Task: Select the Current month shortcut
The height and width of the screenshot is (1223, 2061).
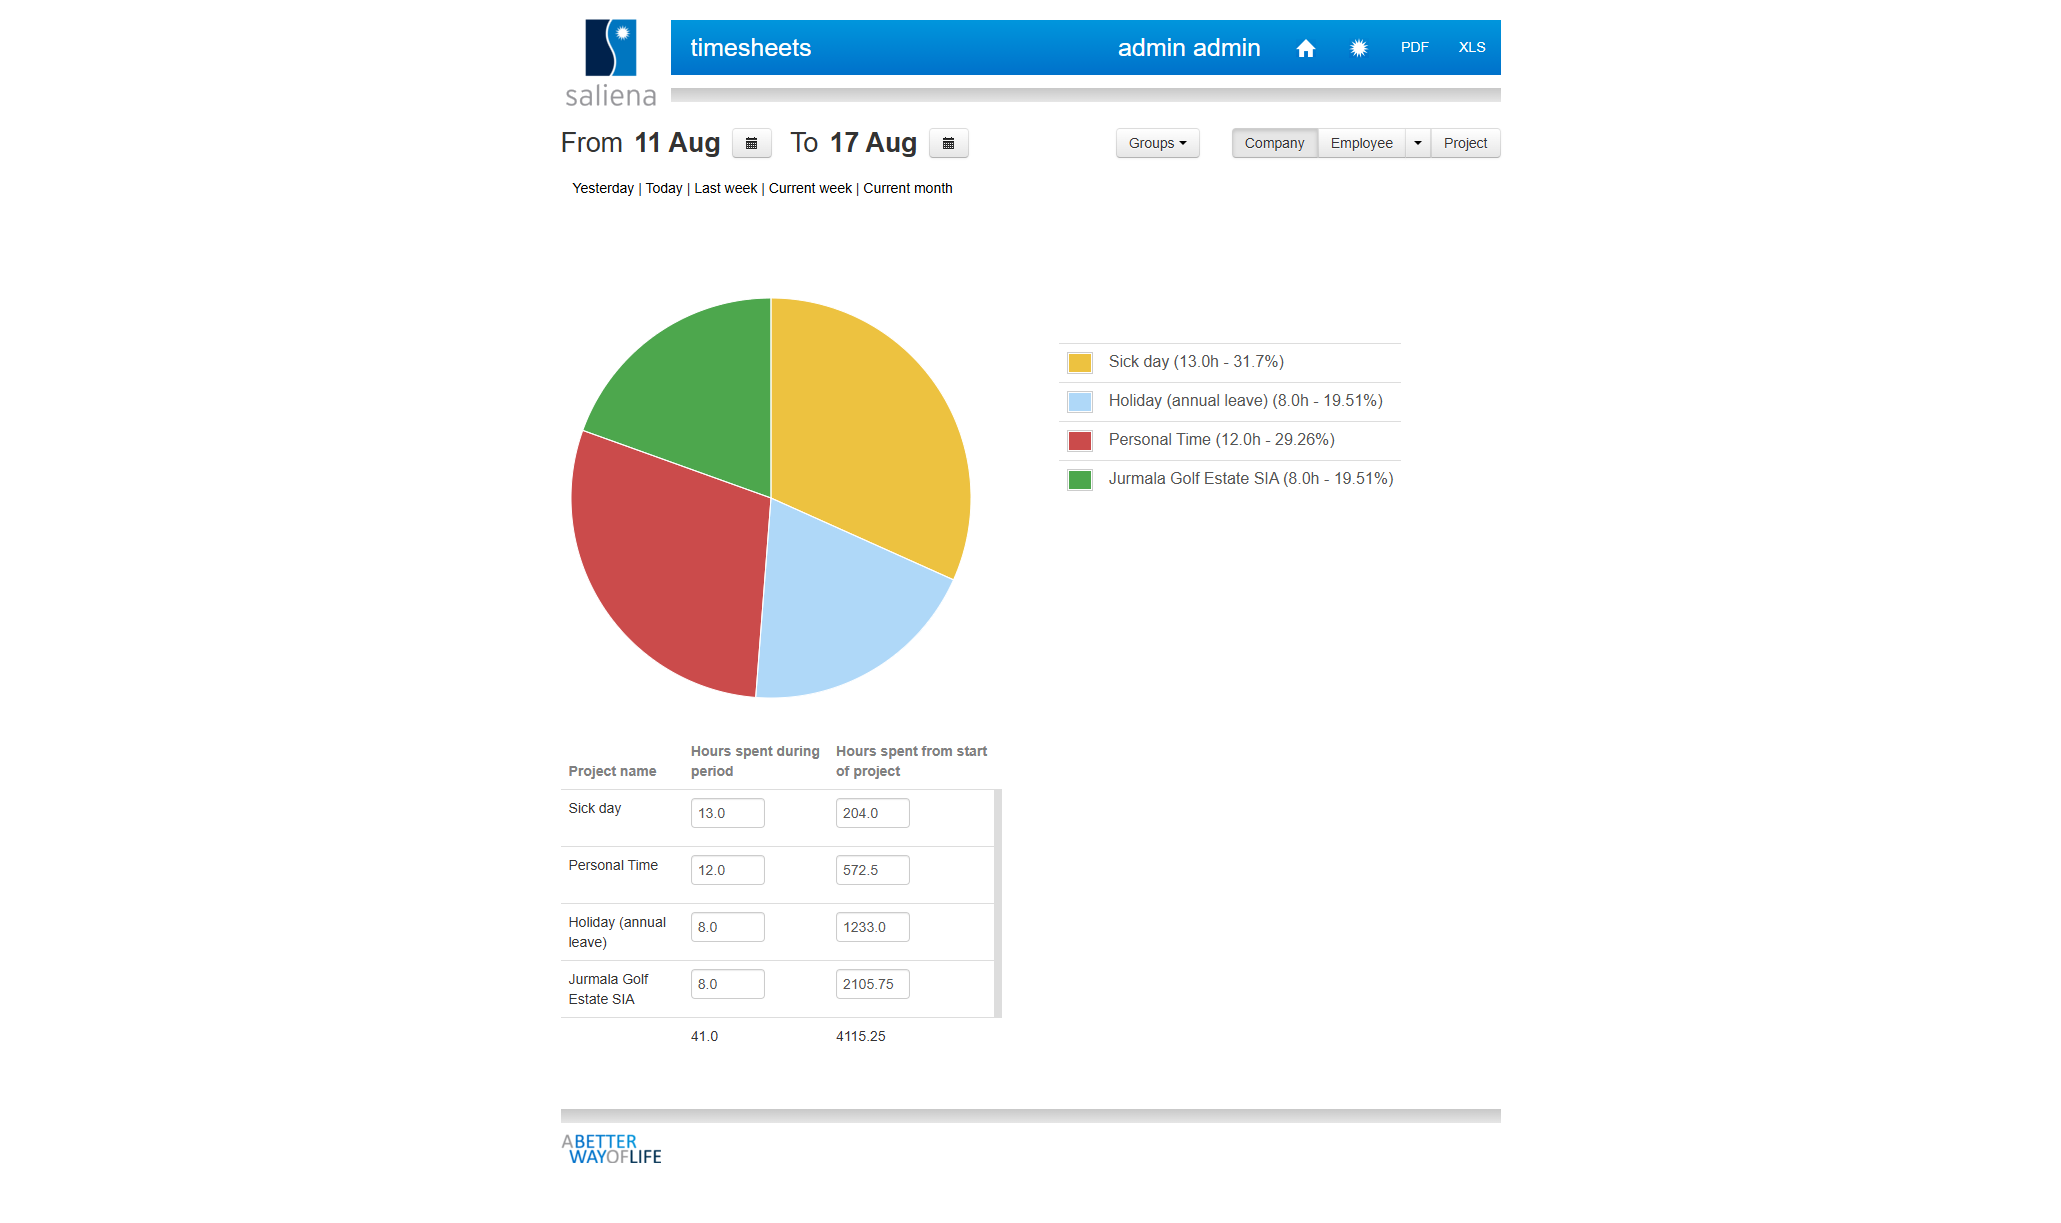Action: tap(907, 188)
